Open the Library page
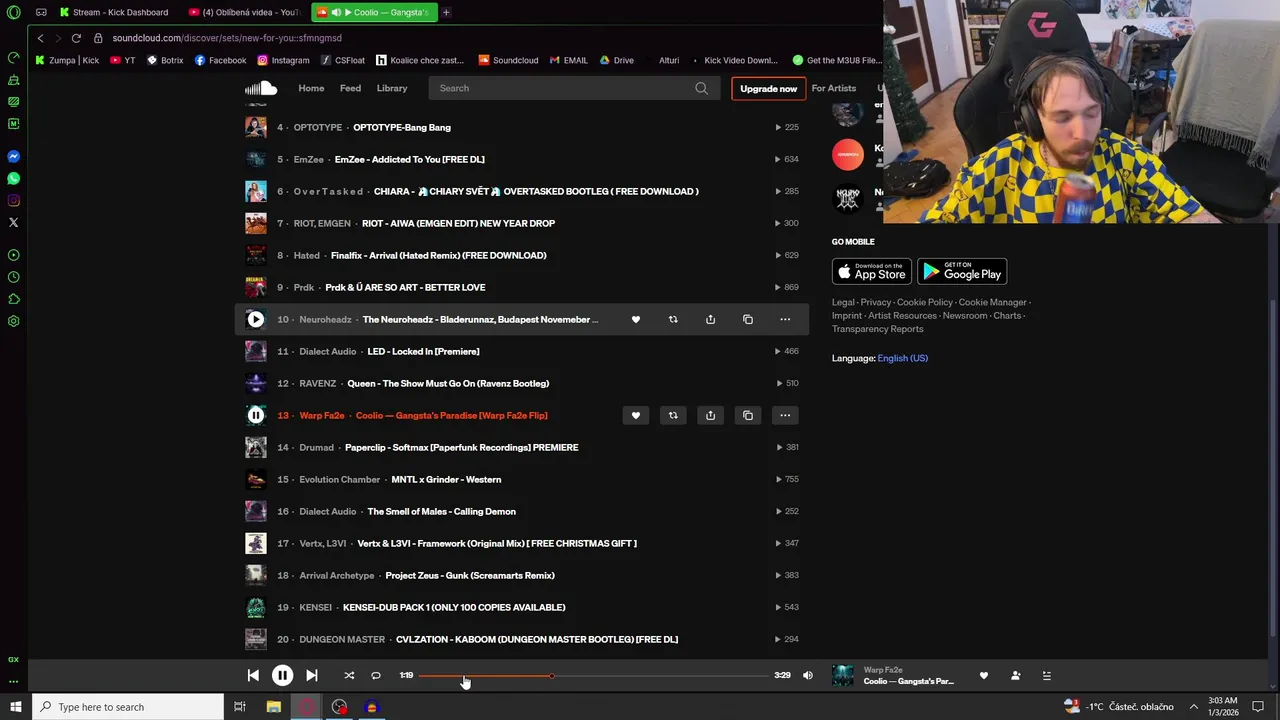The height and width of the screenshot is (720, 1280). point(392,88)
